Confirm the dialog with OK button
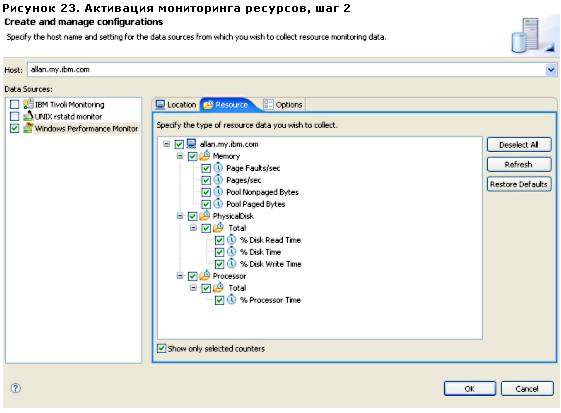 coord(470,389)
